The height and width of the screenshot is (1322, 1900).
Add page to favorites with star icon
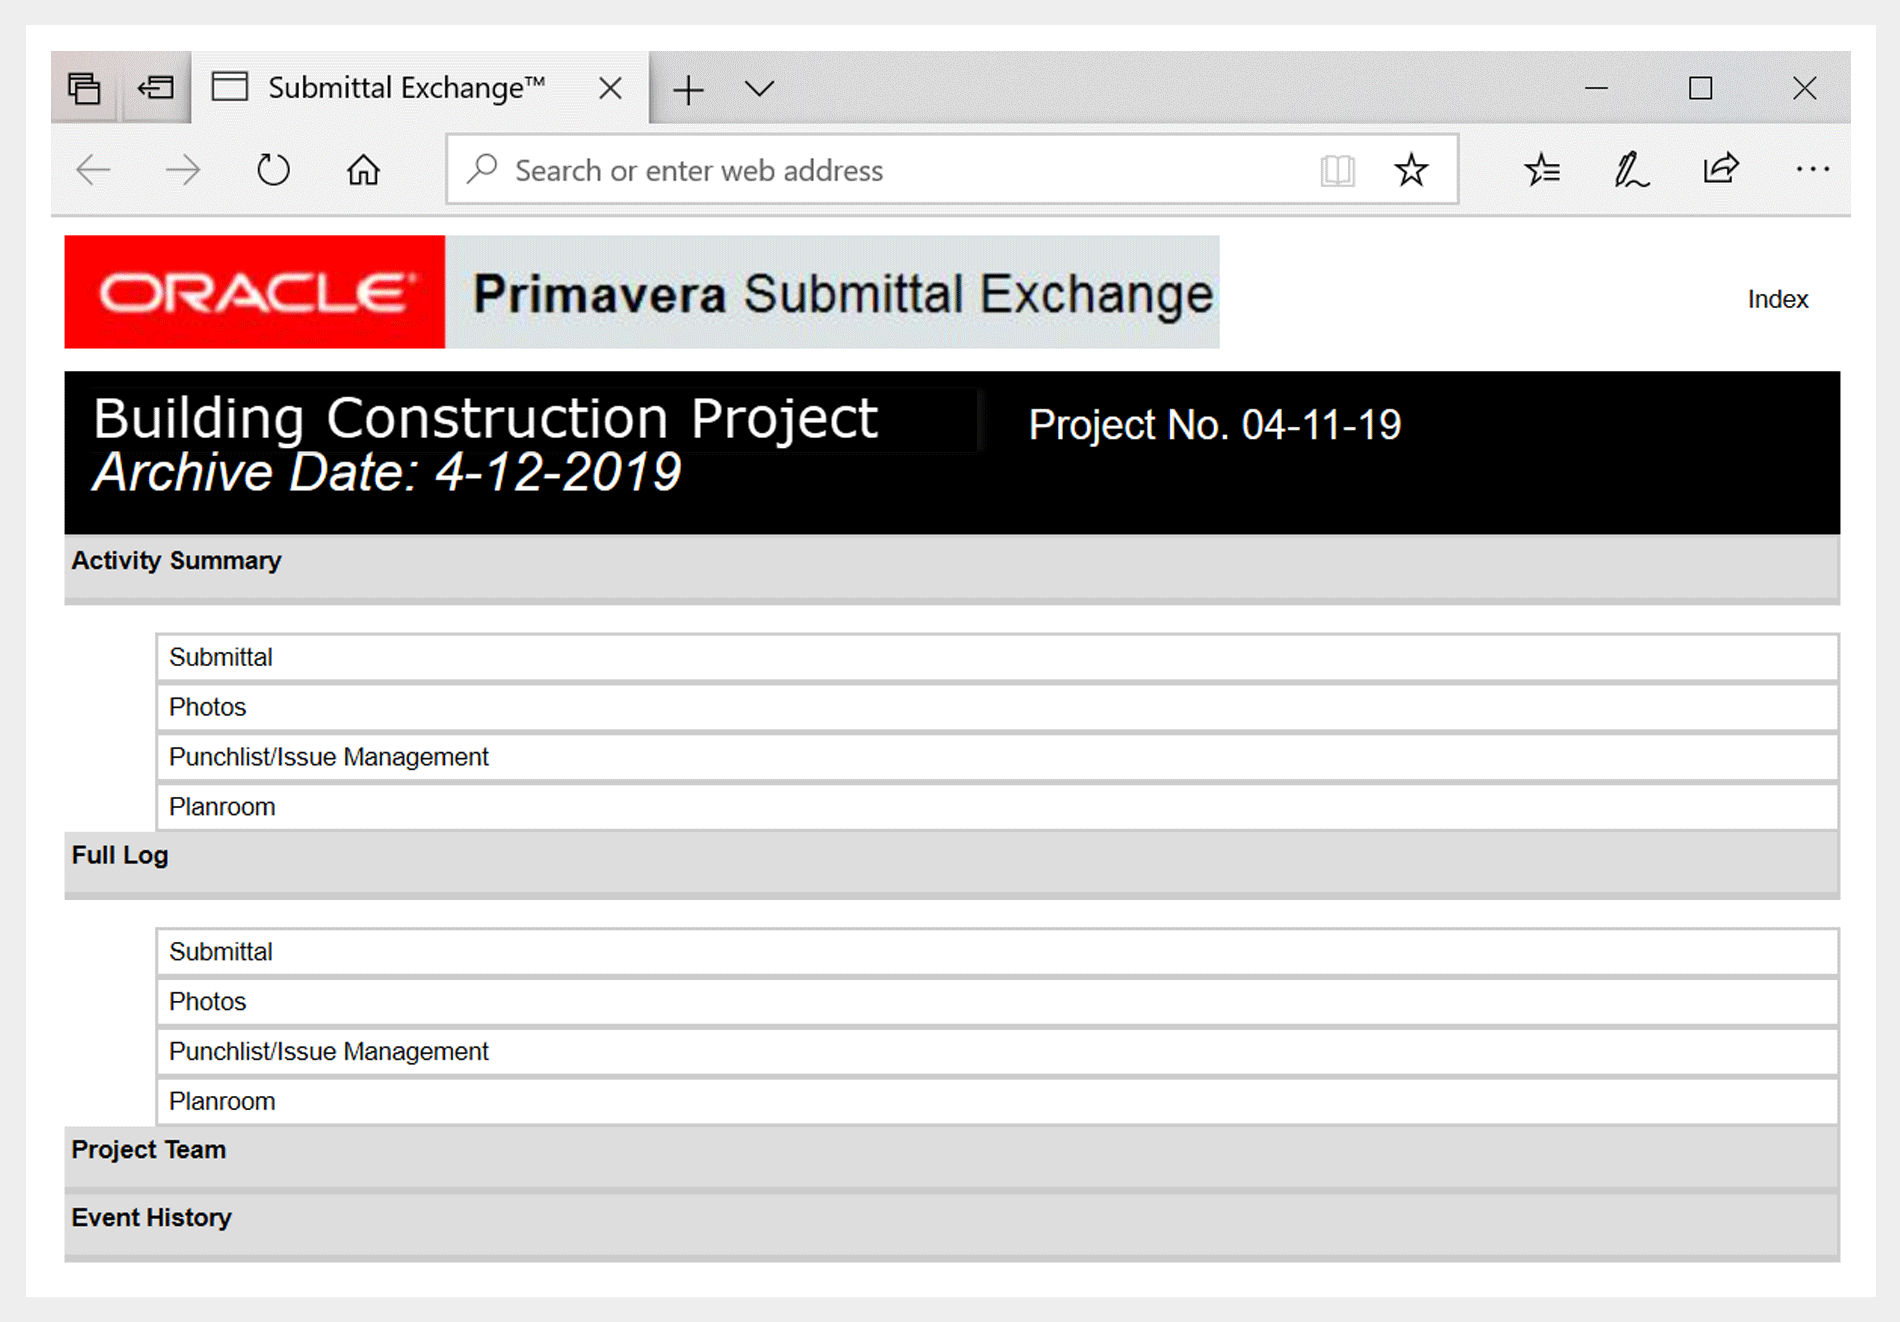click(x=1411, y=170)
